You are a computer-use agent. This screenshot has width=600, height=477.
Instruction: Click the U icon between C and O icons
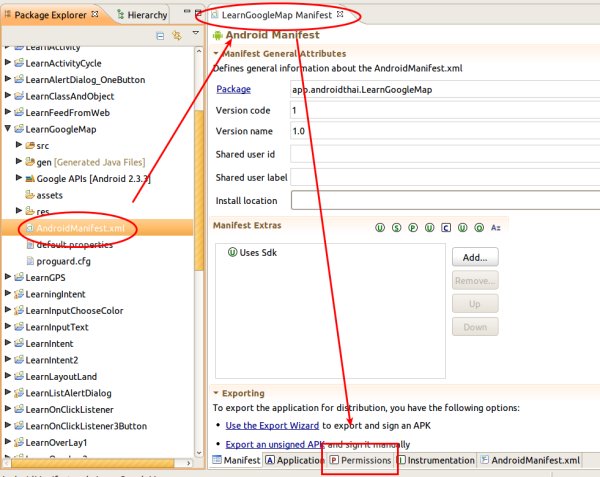462,228
